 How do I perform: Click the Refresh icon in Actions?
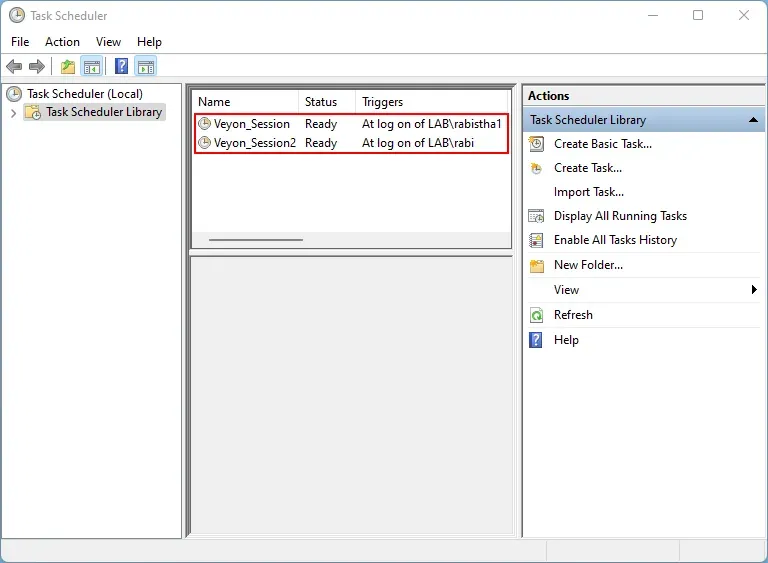click(536, 315)
